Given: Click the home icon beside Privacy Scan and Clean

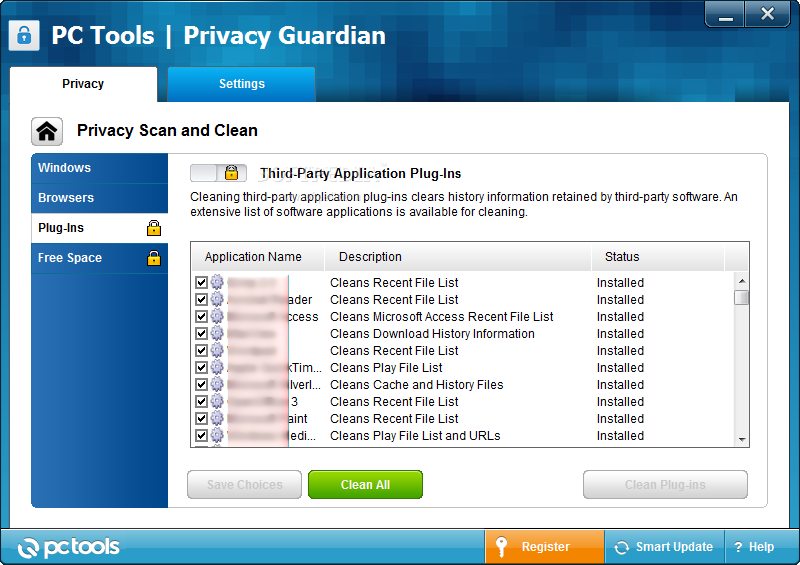Looking at the screenshot, I should coord(47,131).
